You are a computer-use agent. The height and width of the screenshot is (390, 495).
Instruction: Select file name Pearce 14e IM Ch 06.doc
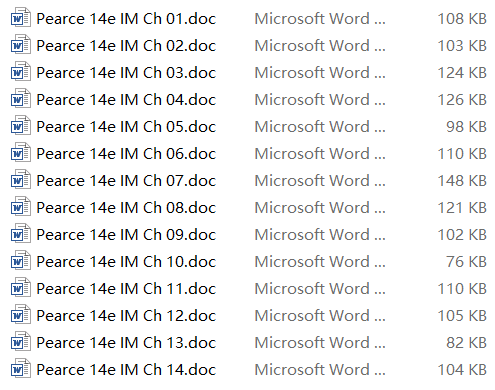click(x=126, y=154)
